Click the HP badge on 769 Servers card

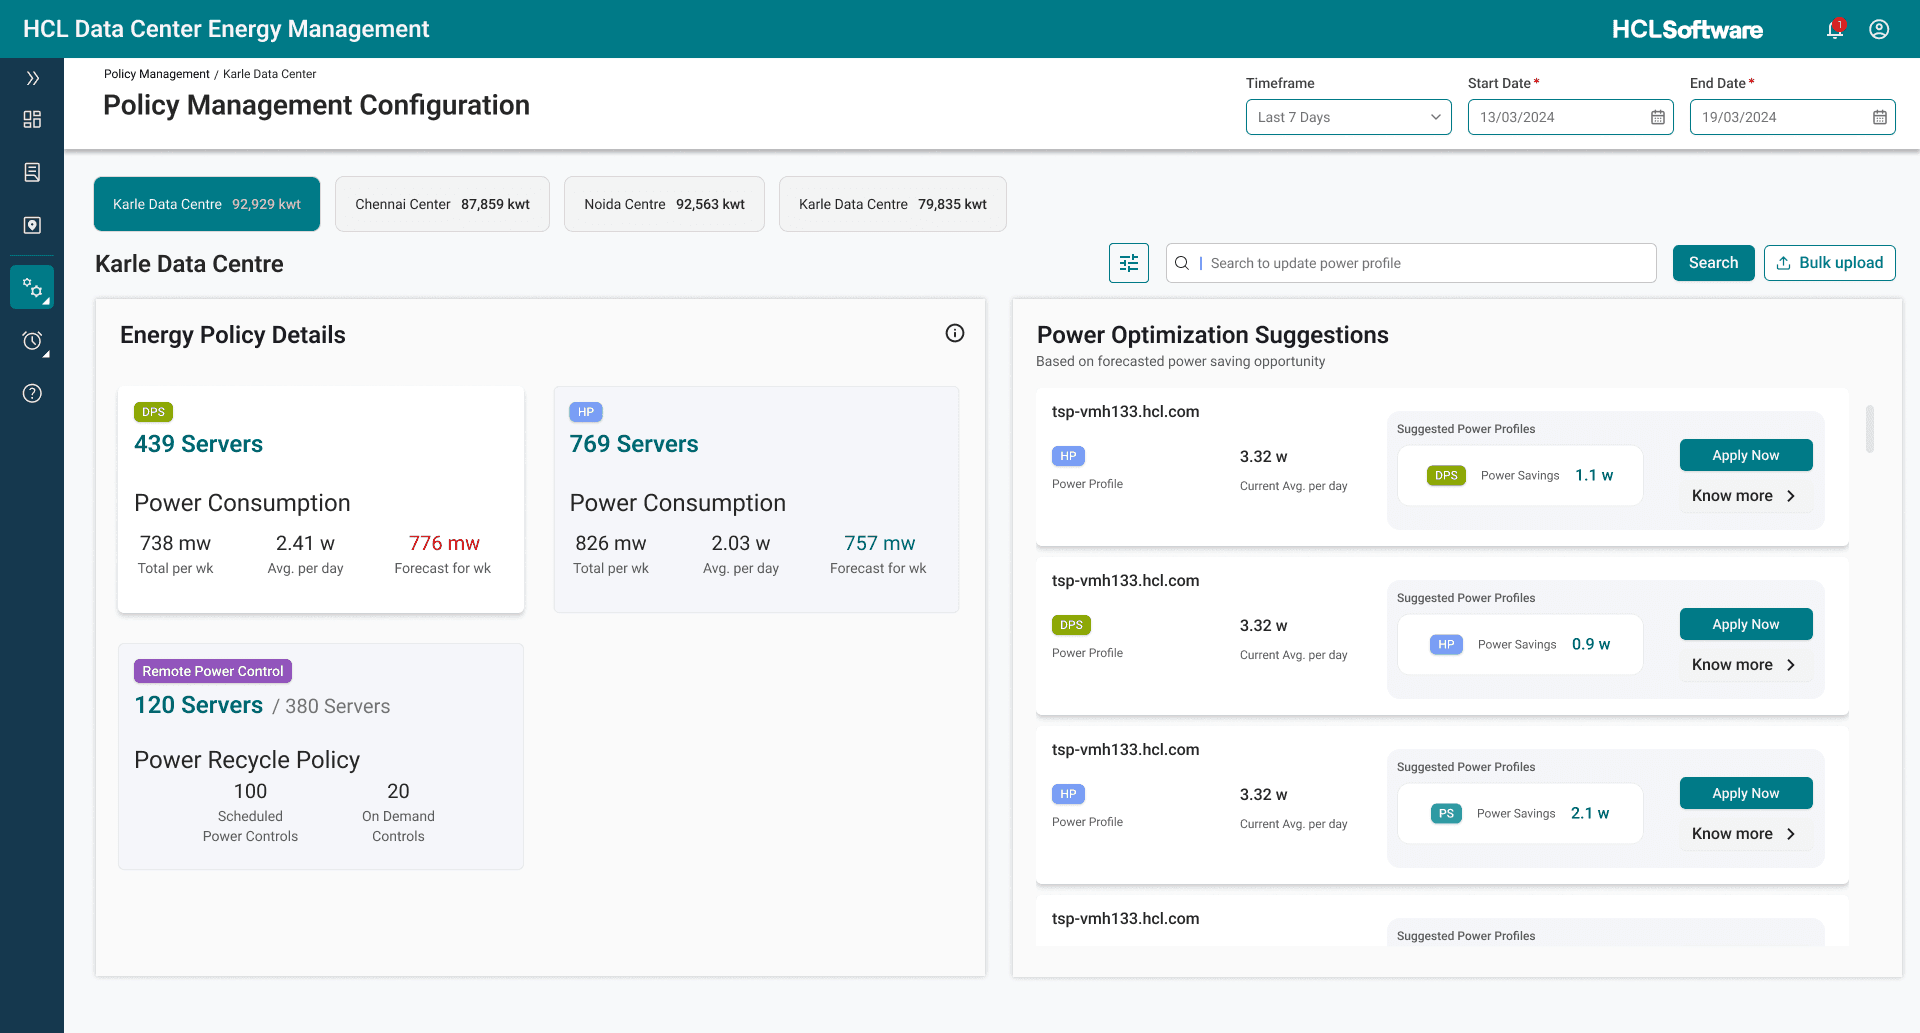tap(586, 412)
